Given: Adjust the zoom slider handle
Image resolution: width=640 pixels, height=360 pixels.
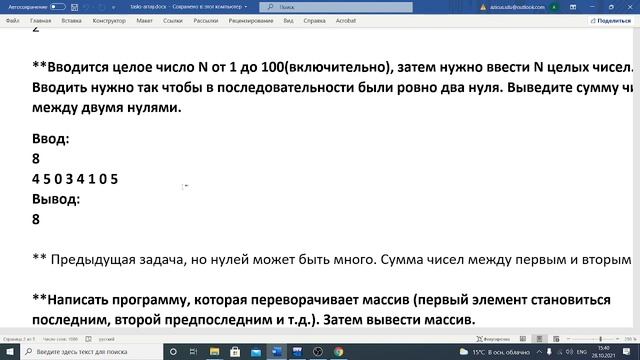Looking at the screenshot, I should [600, 339].
